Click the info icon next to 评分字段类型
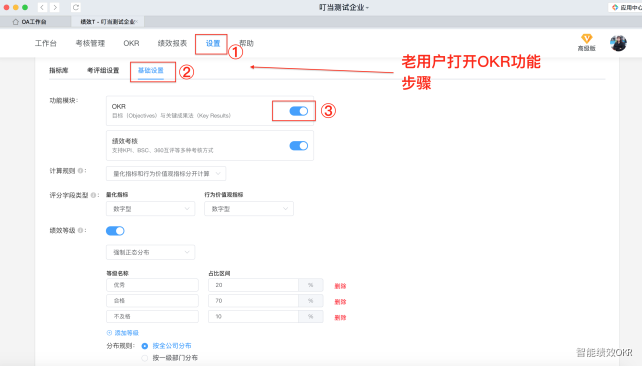 point(93,195)
